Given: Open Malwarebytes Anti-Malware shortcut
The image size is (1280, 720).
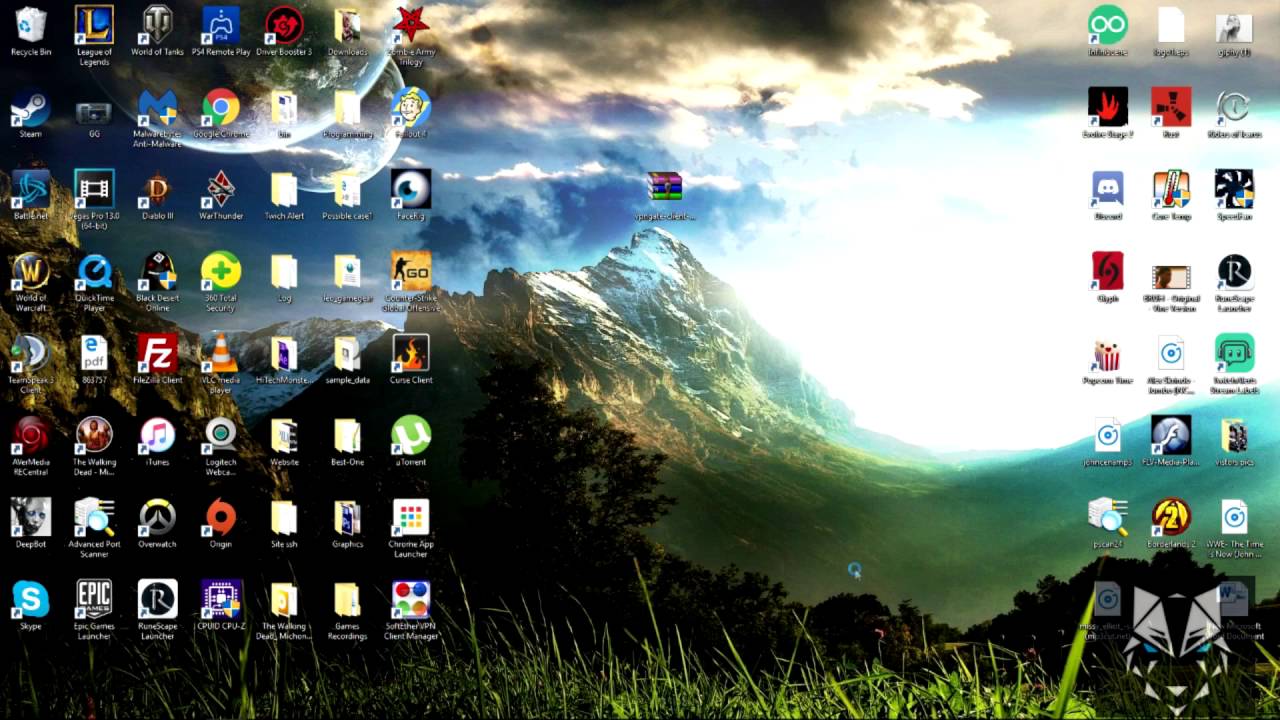Looking at the screenshot, I should coord(157,107).
